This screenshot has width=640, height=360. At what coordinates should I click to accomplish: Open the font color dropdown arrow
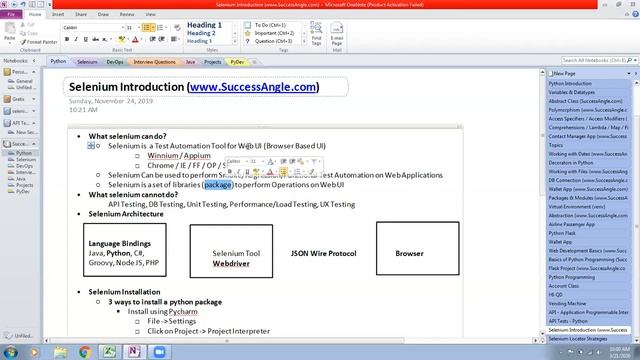(x=141, y=39)
